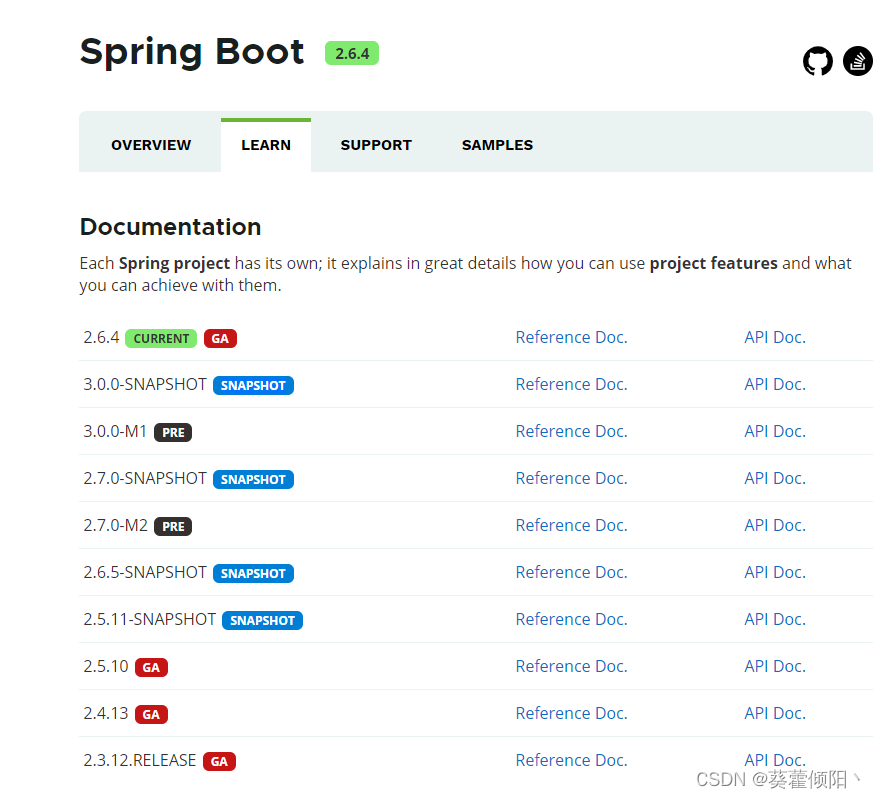875x799 pixels.
Task: Open Reference Doc. for version 2.4.13
Action: tap(571, 713)
